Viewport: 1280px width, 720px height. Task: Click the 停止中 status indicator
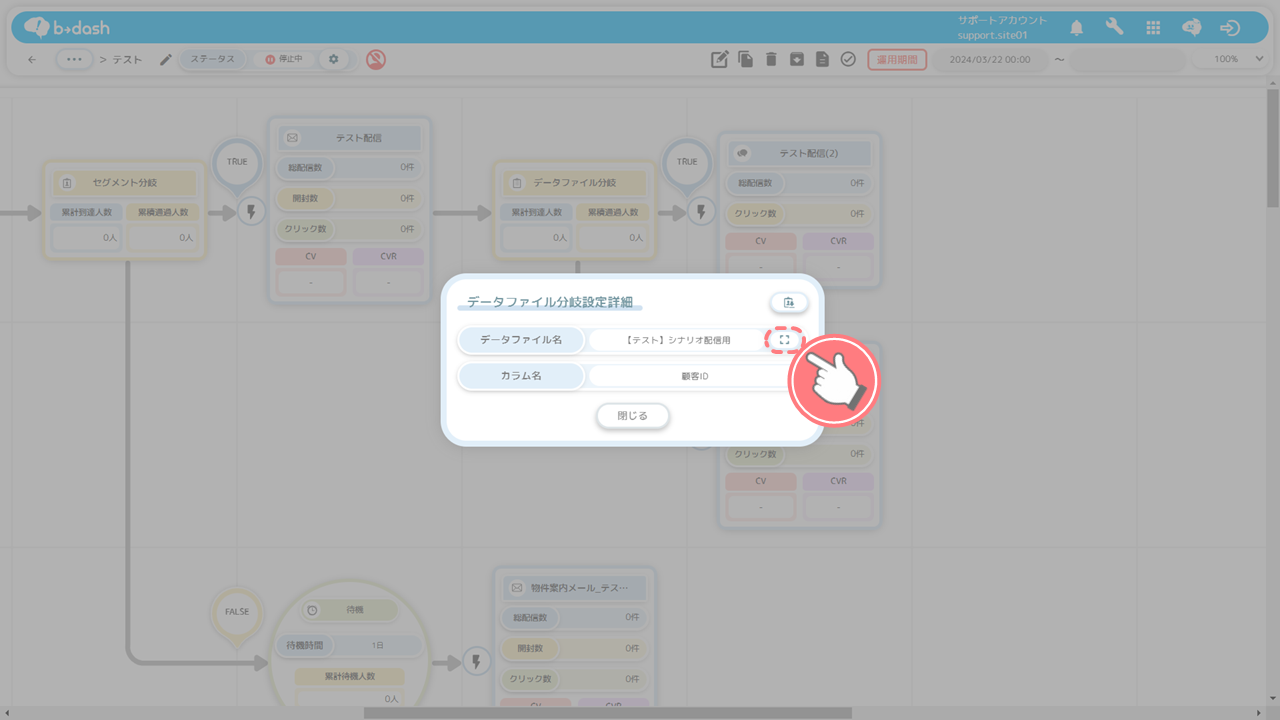coord(284,59)
